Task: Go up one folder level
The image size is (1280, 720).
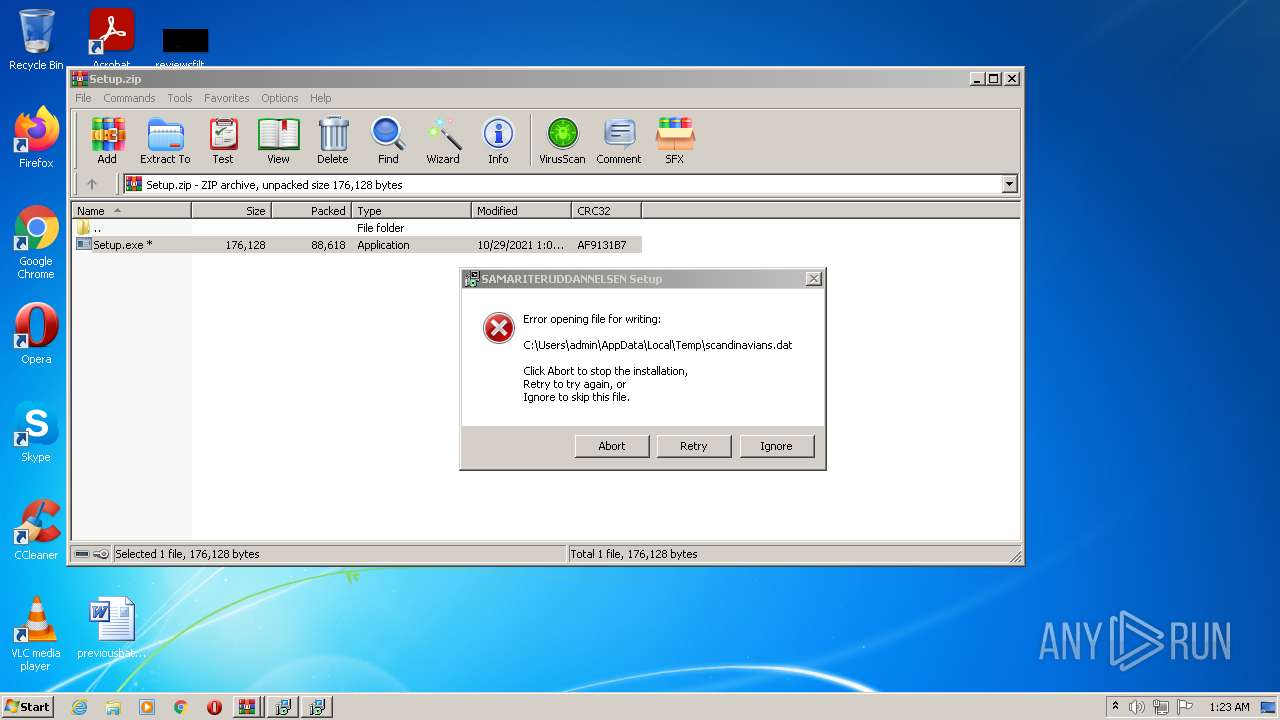Action: 92,184
